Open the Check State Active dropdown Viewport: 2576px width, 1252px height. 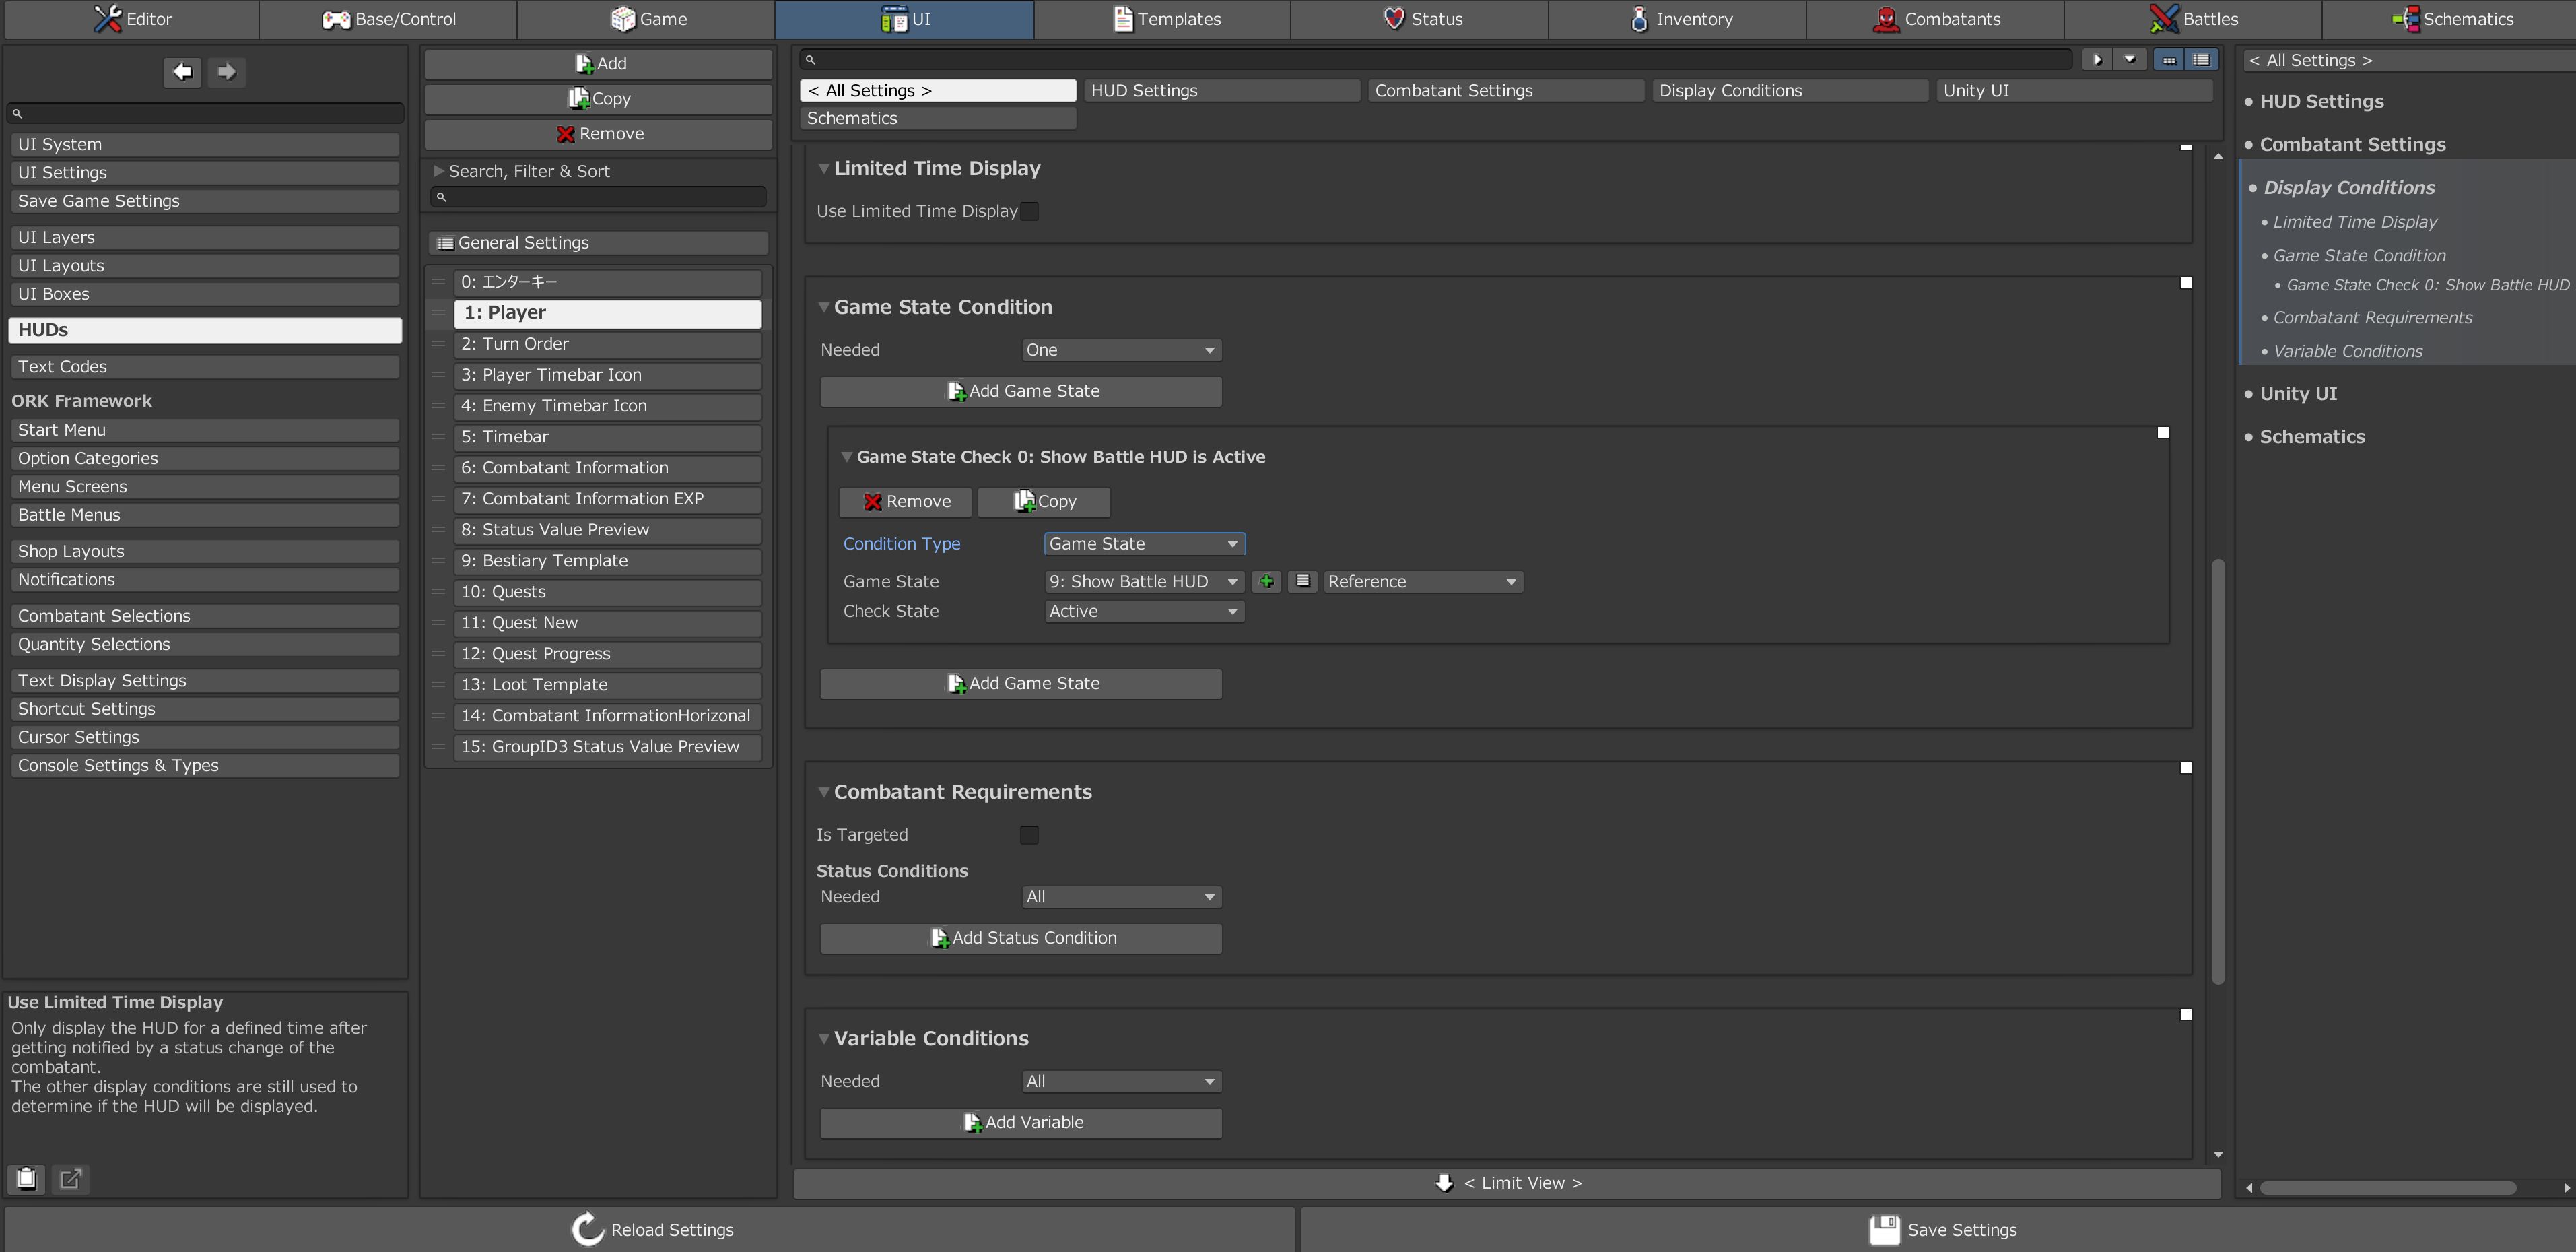pyautogui.click(x=1144, y=611)
